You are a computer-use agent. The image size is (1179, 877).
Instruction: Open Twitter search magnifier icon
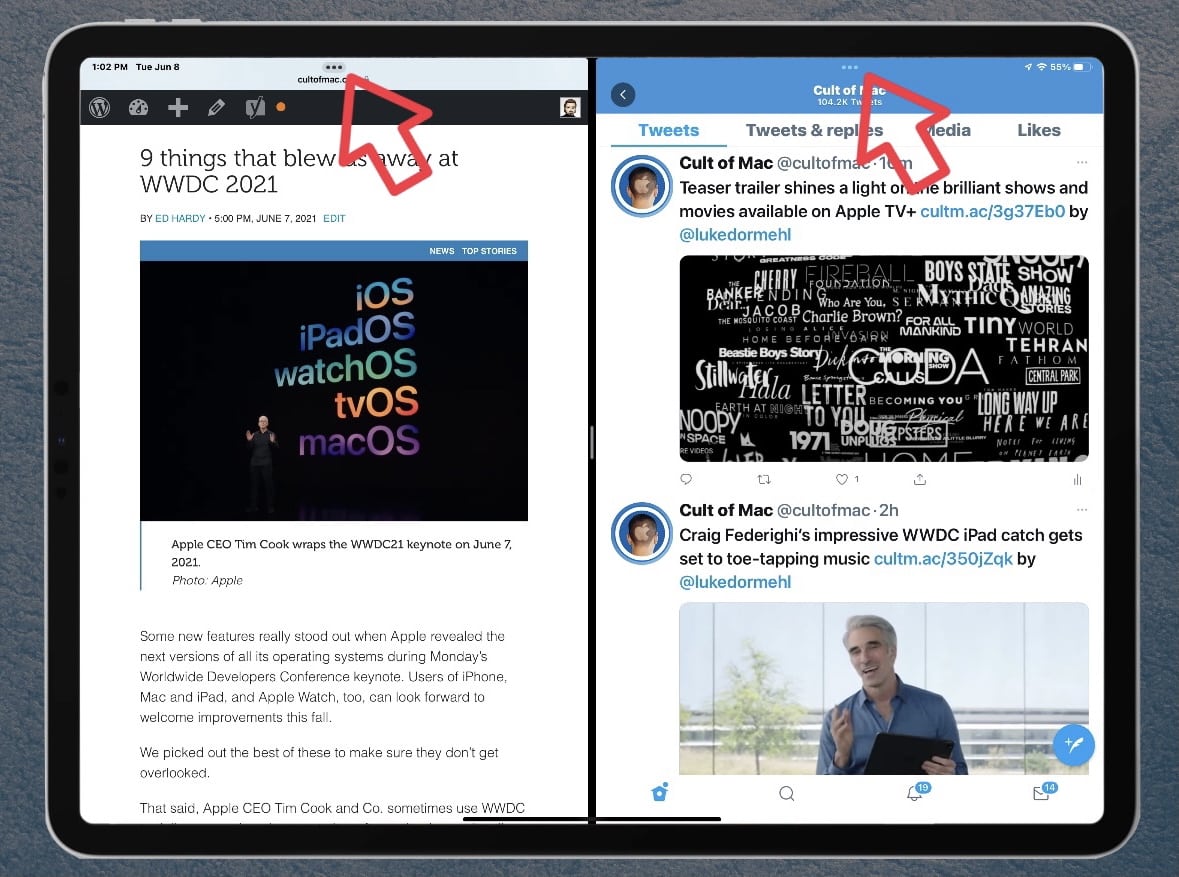click(x=787, y=794)
